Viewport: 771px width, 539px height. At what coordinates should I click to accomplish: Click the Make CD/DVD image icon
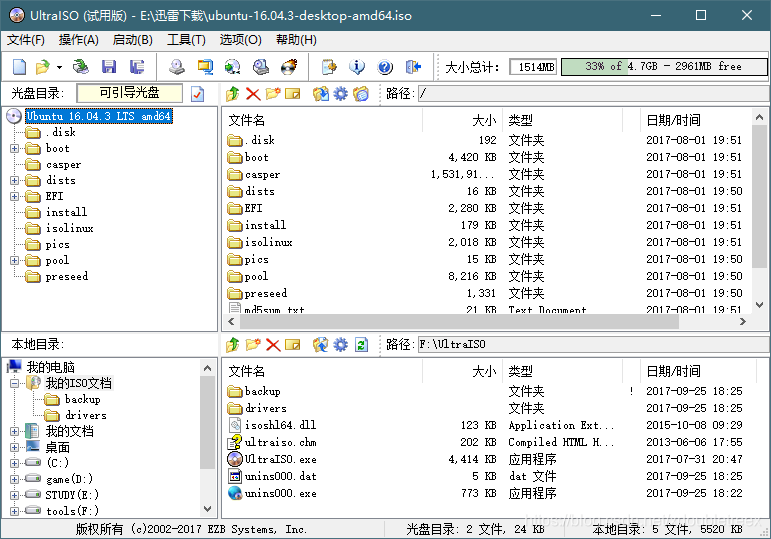(177, 66)
